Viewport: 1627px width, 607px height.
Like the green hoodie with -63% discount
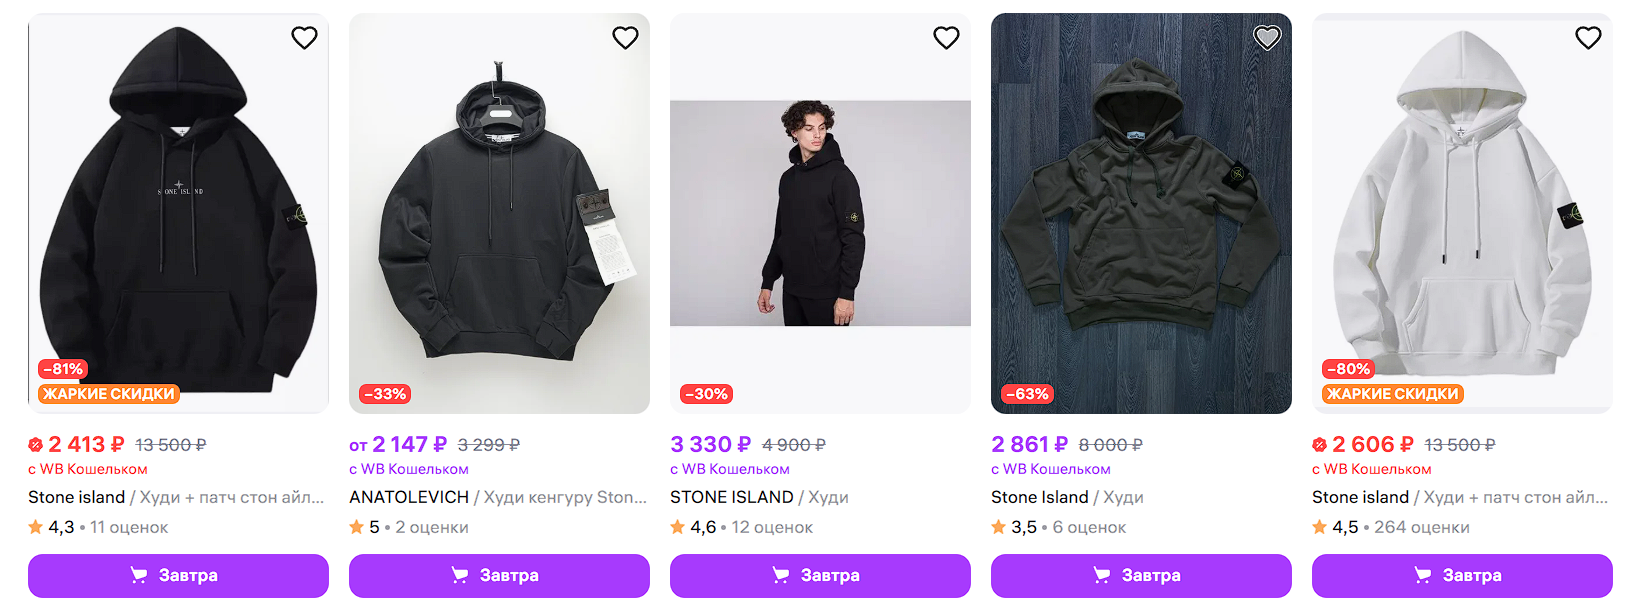pos(1267,38)
